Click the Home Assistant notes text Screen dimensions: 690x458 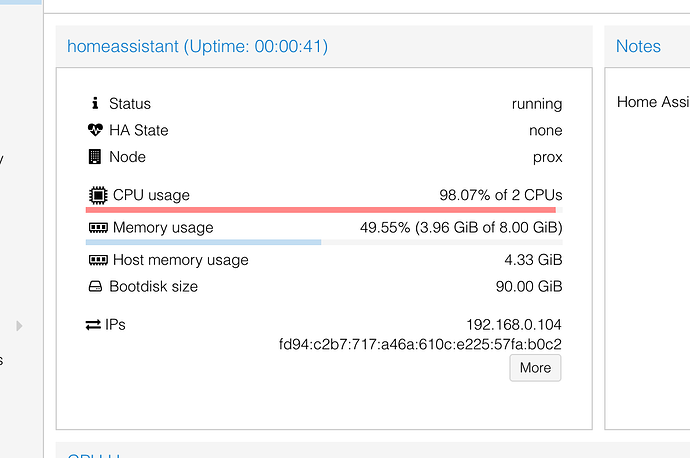click(x=653, y=102)
